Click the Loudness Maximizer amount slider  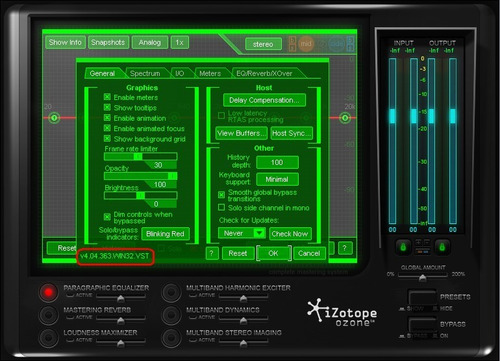point(121,342)
